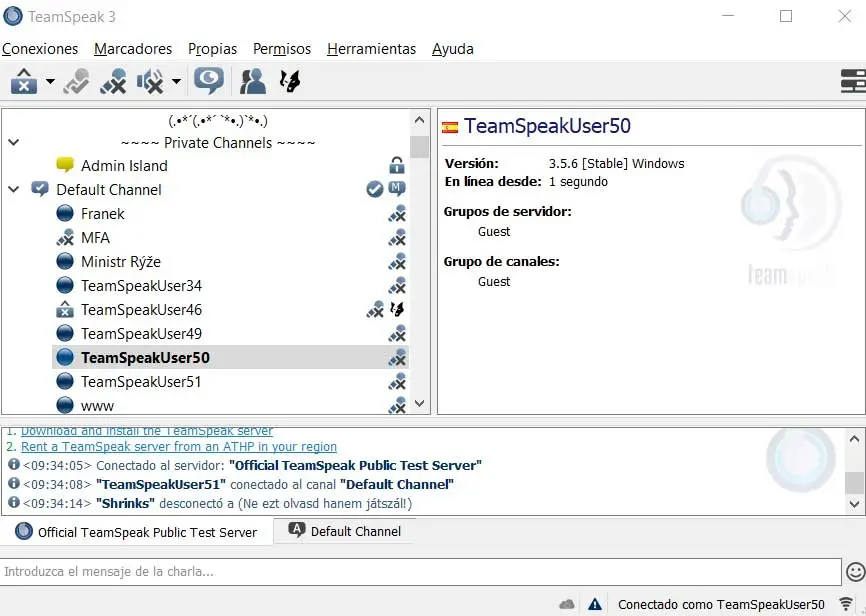
Task: Click TeamSpeakUser34's muted microphone icon
Action: coord(397,286)
